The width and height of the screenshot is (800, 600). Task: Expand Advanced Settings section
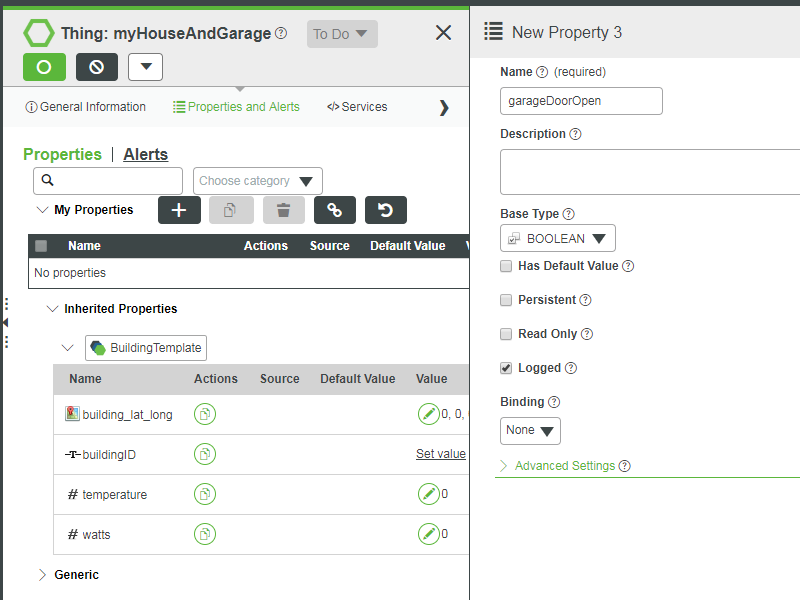(564, 466)
